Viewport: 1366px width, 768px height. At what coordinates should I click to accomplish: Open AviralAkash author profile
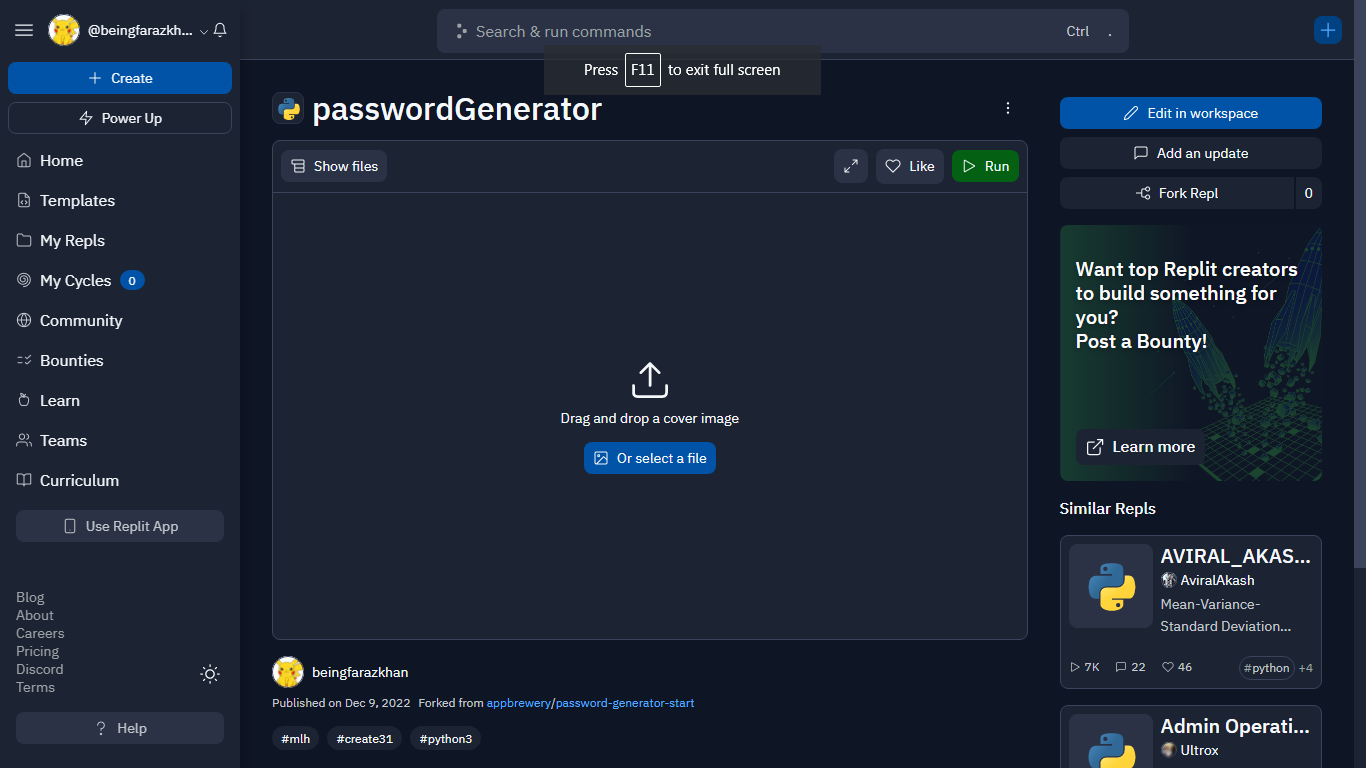[1208, 580]
